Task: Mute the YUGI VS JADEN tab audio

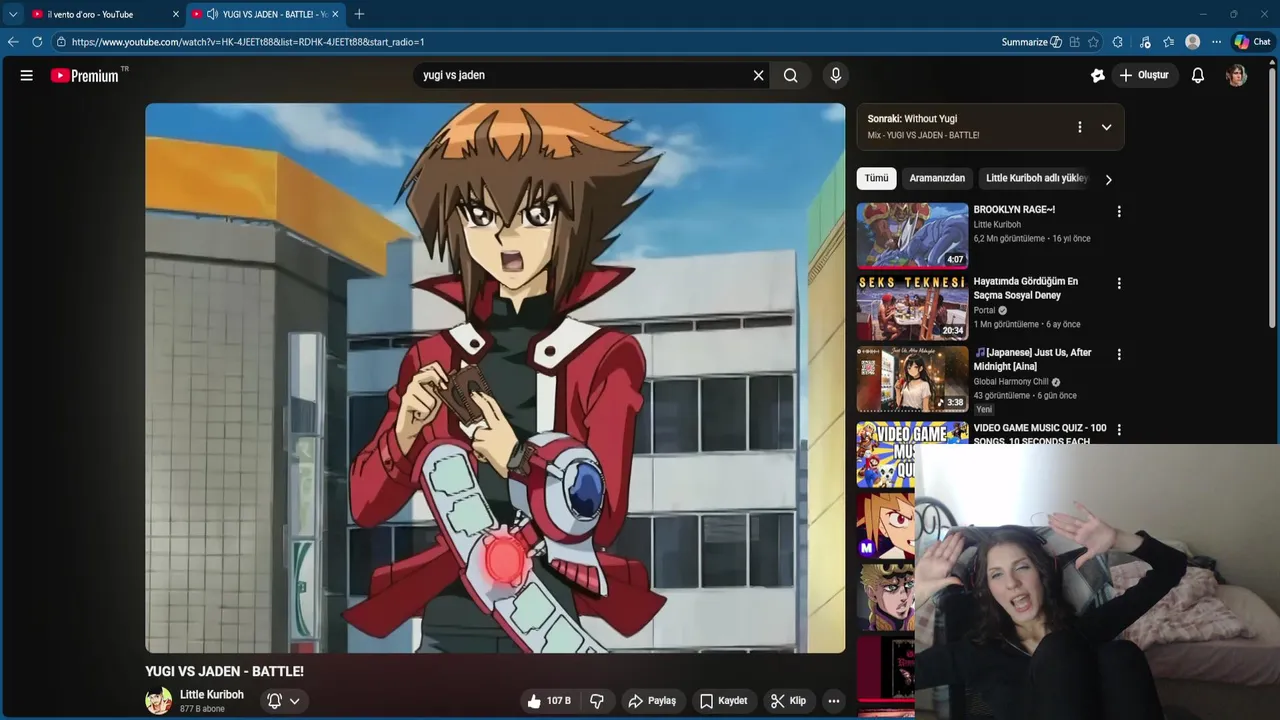Action: tap(212, 14)
